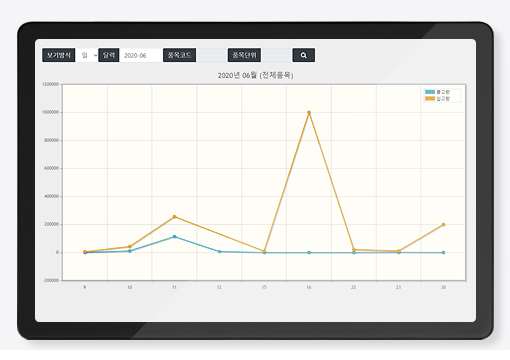Click the empty 품목단위 input field
The image size is (510, 360).
tap(276, 55)
